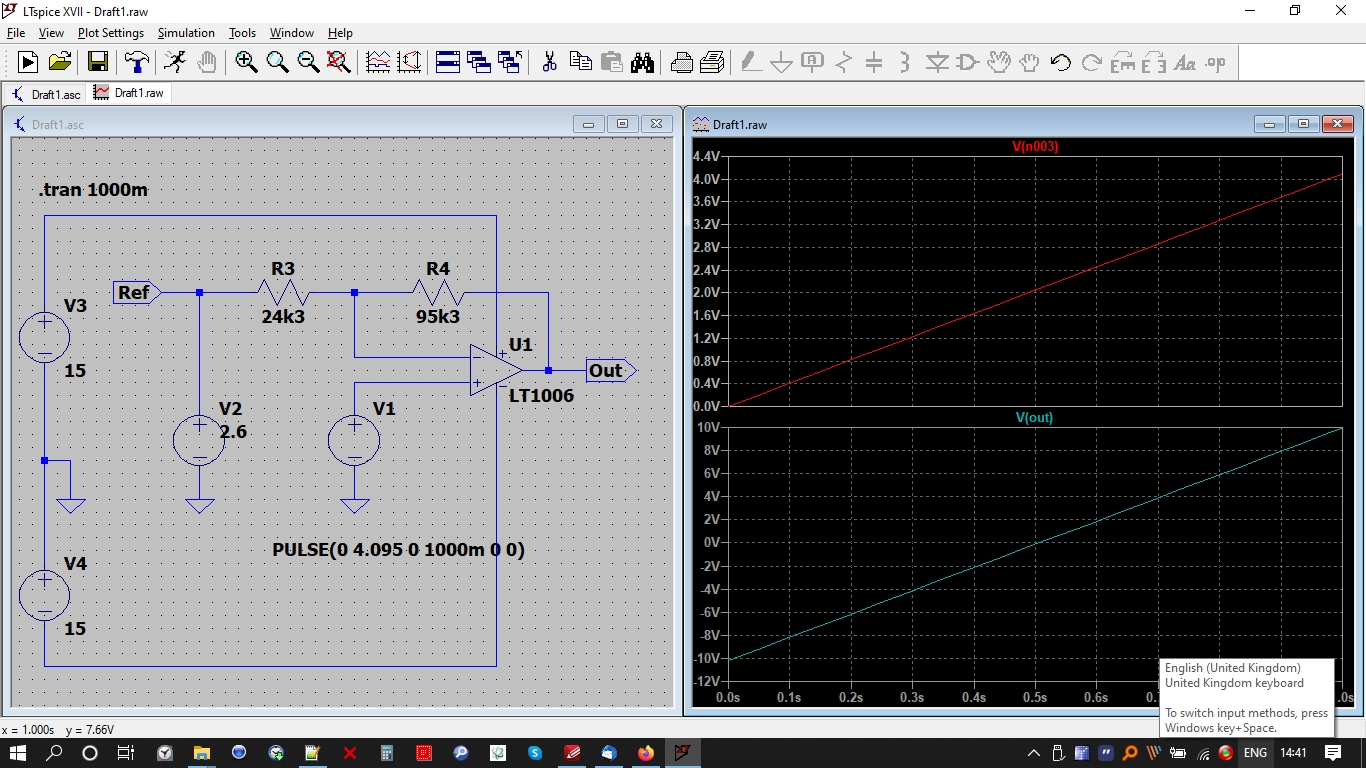The height and width of the screenshot is (768, 1366).
Task: Switch to the Draft1.raw tab
Action: coord(129,93)
